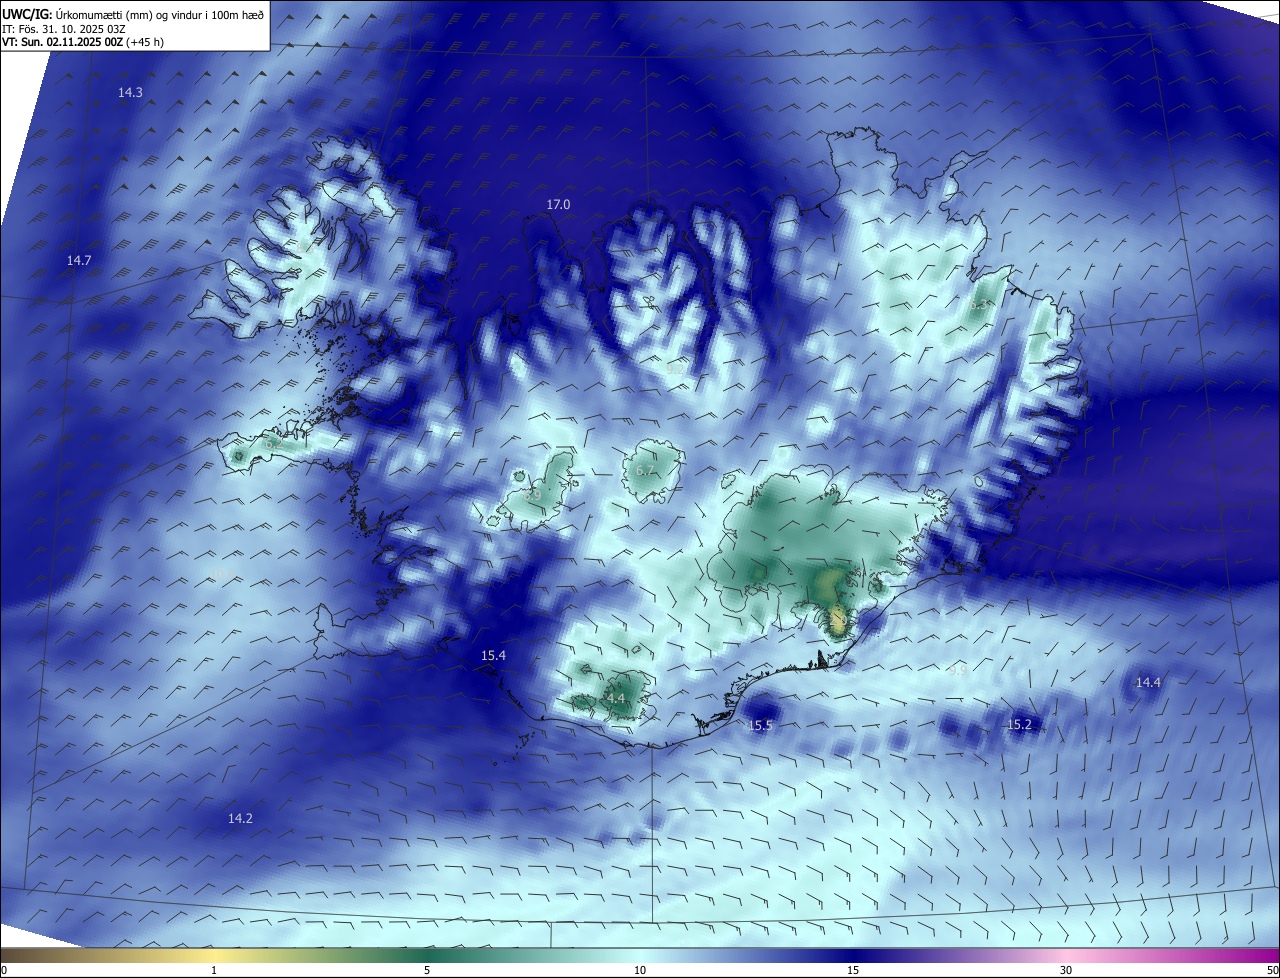Select the "6.7" label on the central glacier
This screenshot has height=978, width=1280.
tap(645, 470)
